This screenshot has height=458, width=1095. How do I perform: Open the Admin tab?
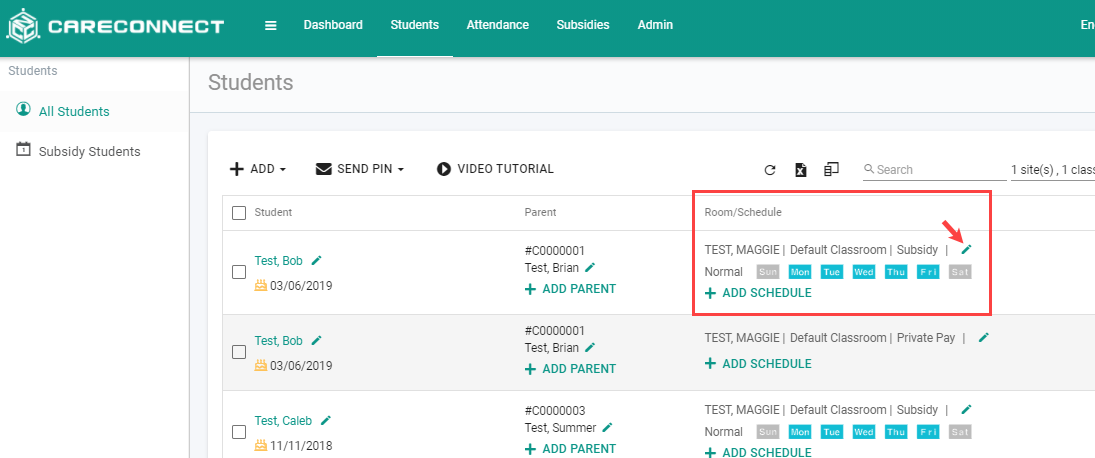click(655, 25)
